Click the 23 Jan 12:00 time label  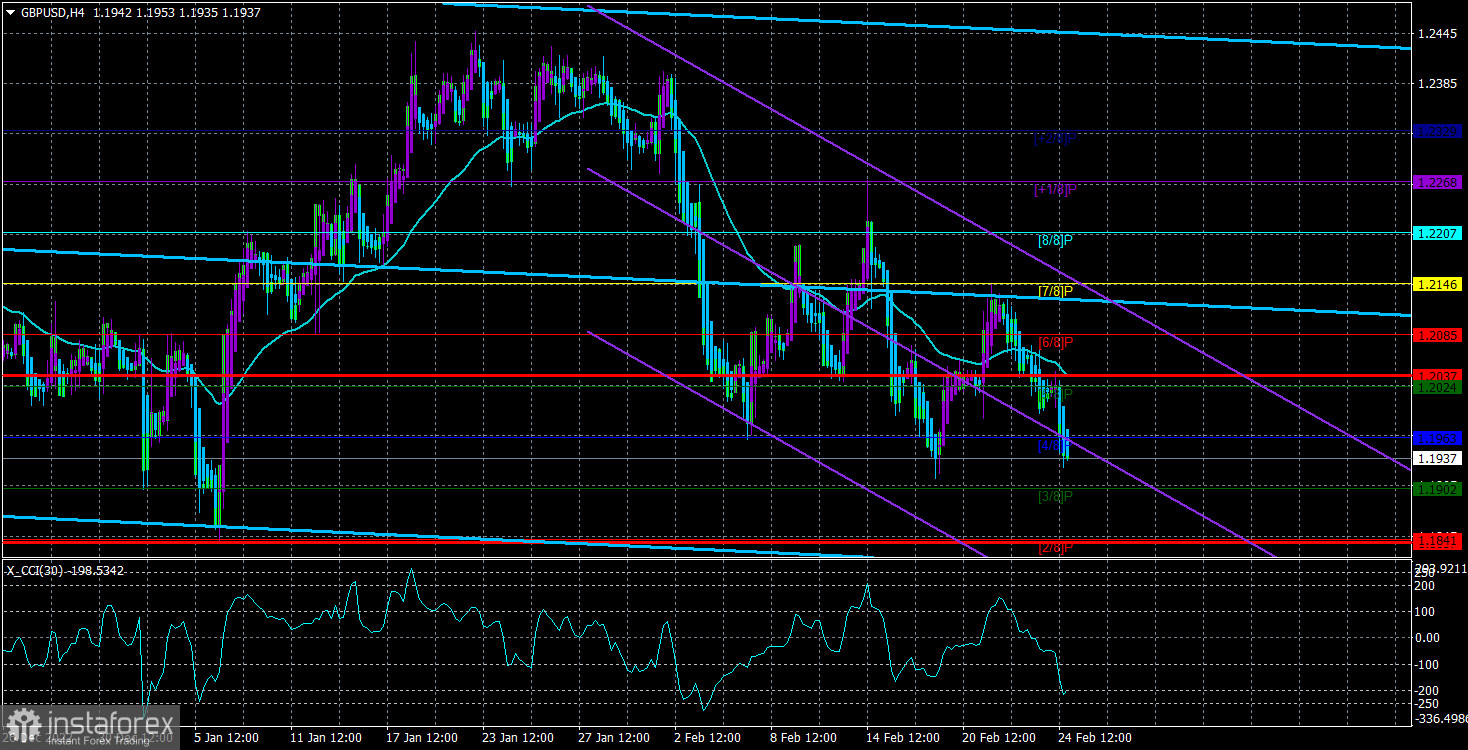pyautogui.click(x=516, y=738)
